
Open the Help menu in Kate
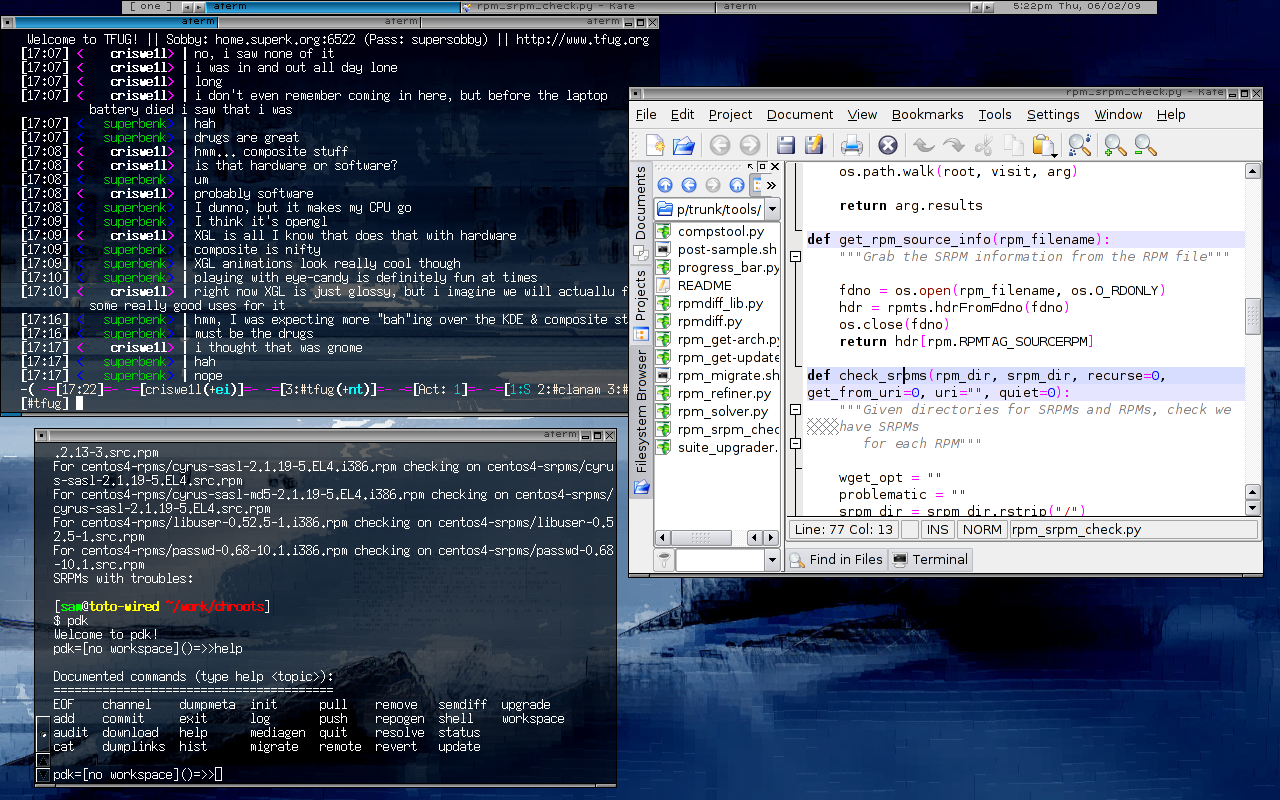(1171, 114)
